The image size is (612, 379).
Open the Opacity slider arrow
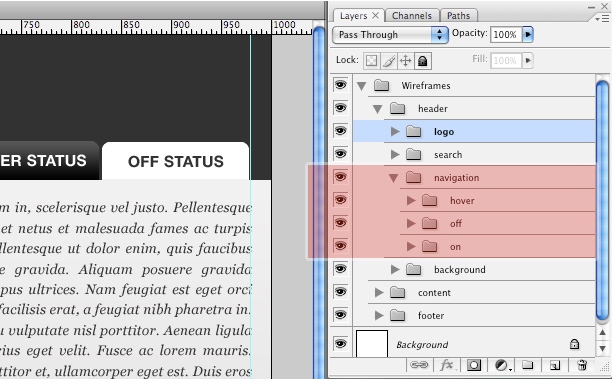click(x=528, y=34)
